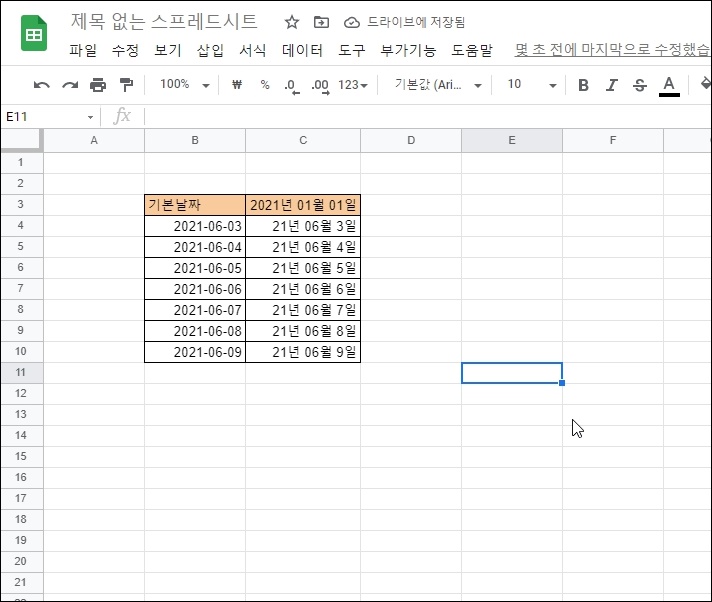Click the cell 2021-06-09
Viewport: 712px width, 602px height.
(x=195, y=352)
